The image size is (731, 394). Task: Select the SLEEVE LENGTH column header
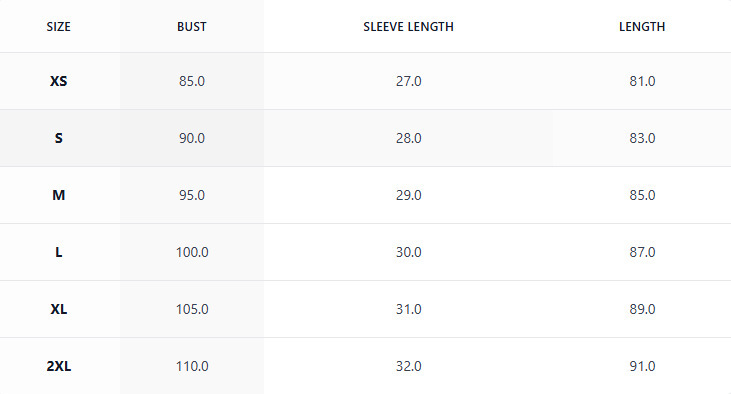click(408, 27)
